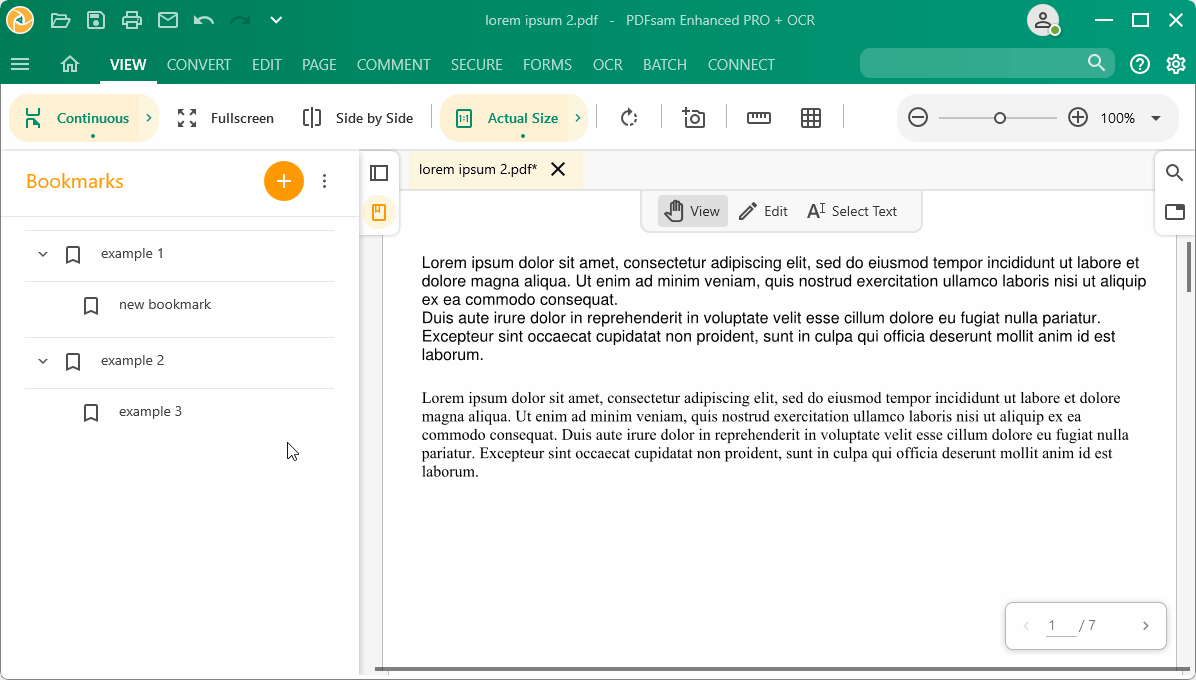The image size is (1196, 680).
Task: Collapse the example 1 bookmark
Action: point(42,254)
